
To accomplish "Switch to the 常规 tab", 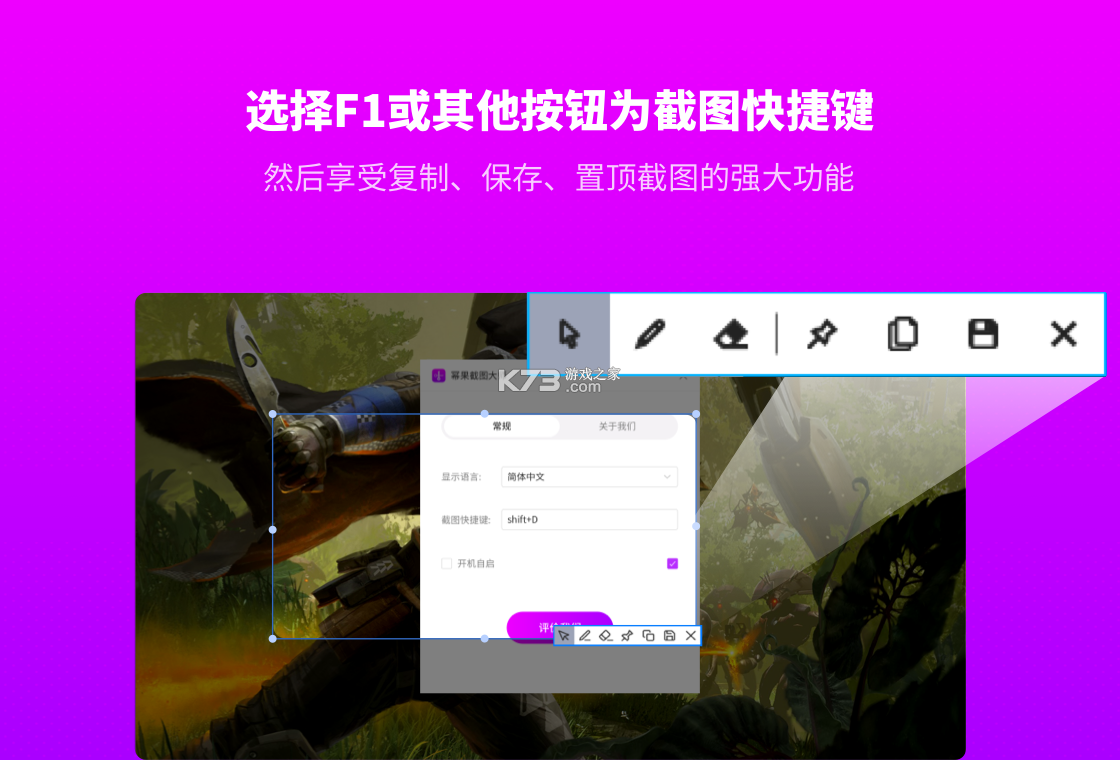I will 501,426.
